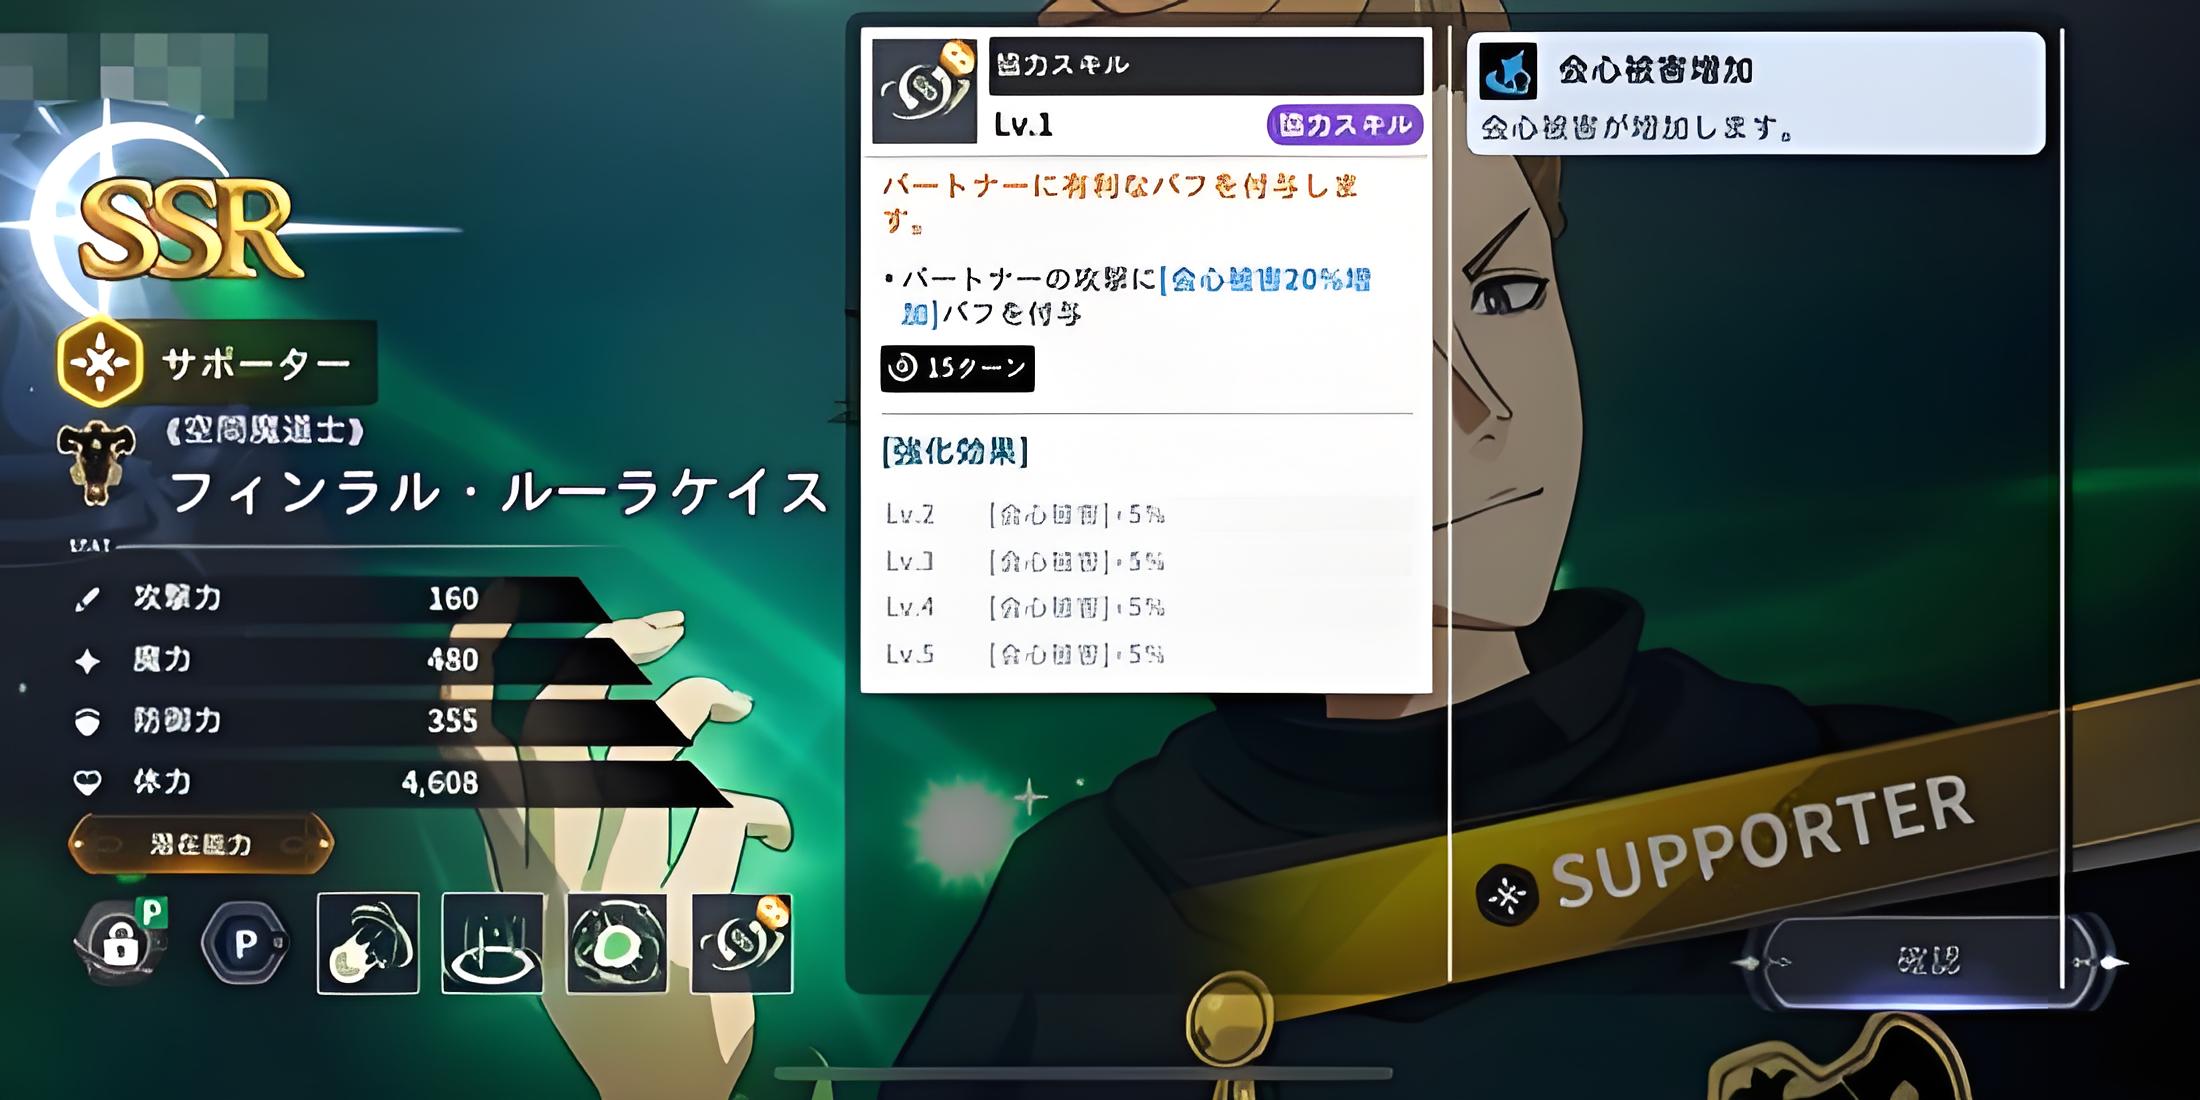Click the skill icon in popup header
2200x1100 pixels.
pos(924,91)
